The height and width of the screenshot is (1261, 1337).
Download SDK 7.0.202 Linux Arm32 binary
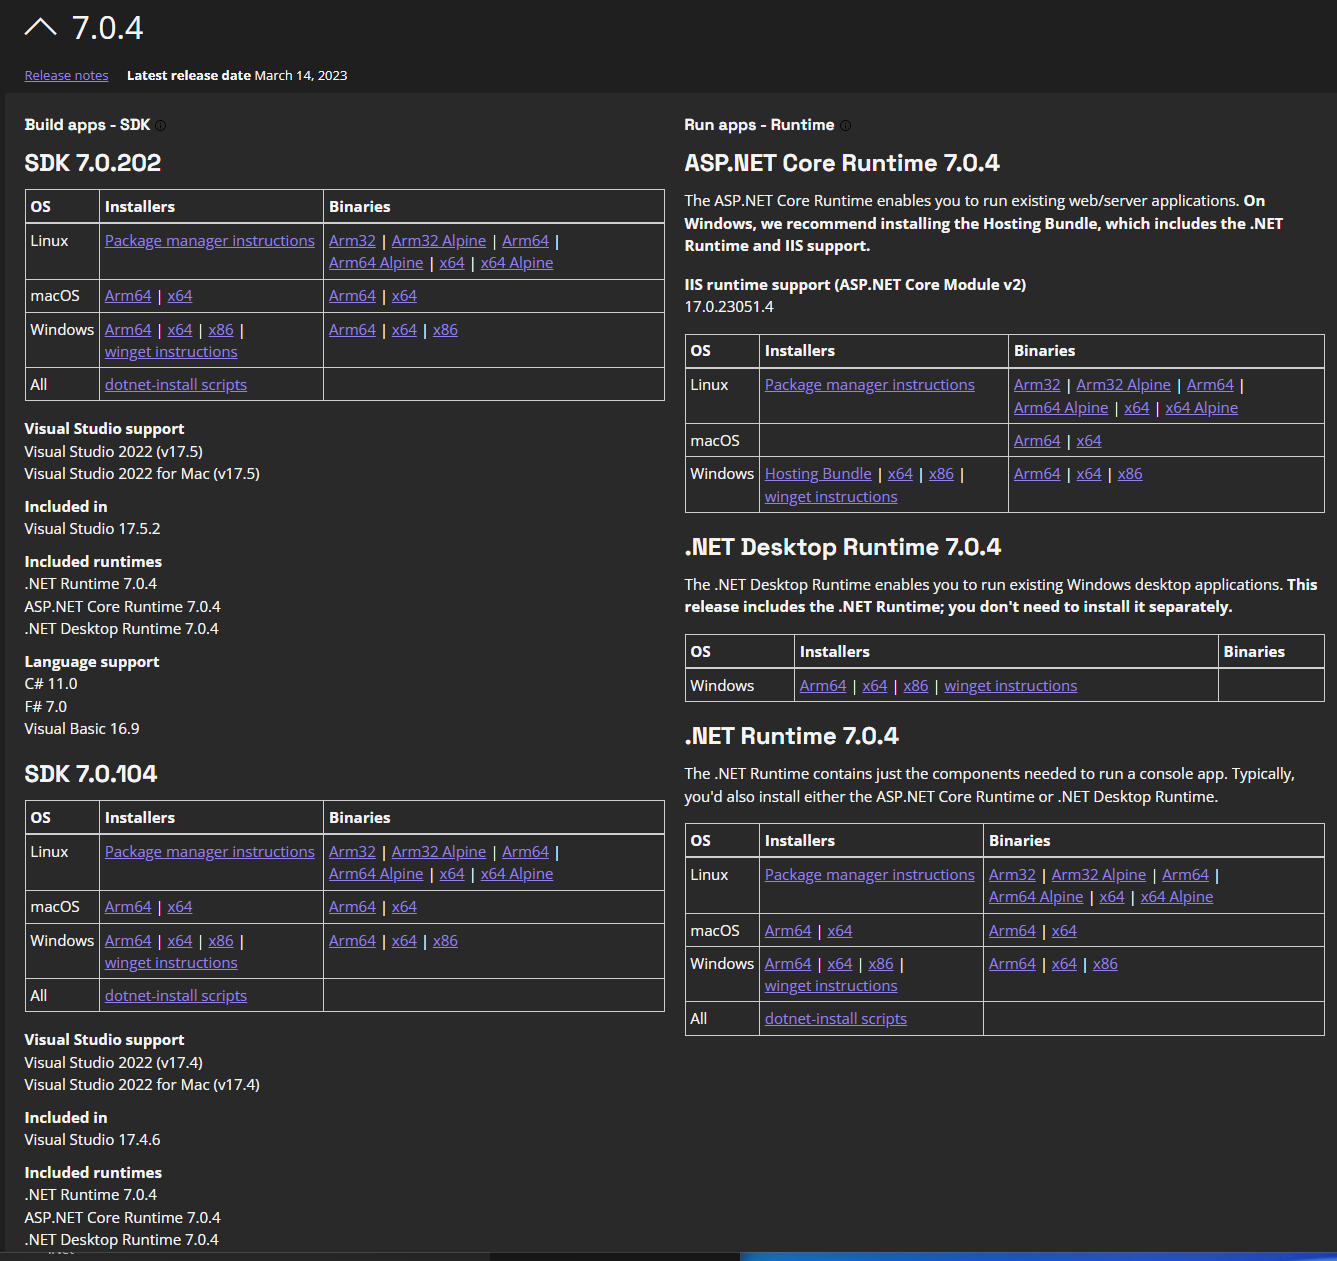click(x=352, y=241)
